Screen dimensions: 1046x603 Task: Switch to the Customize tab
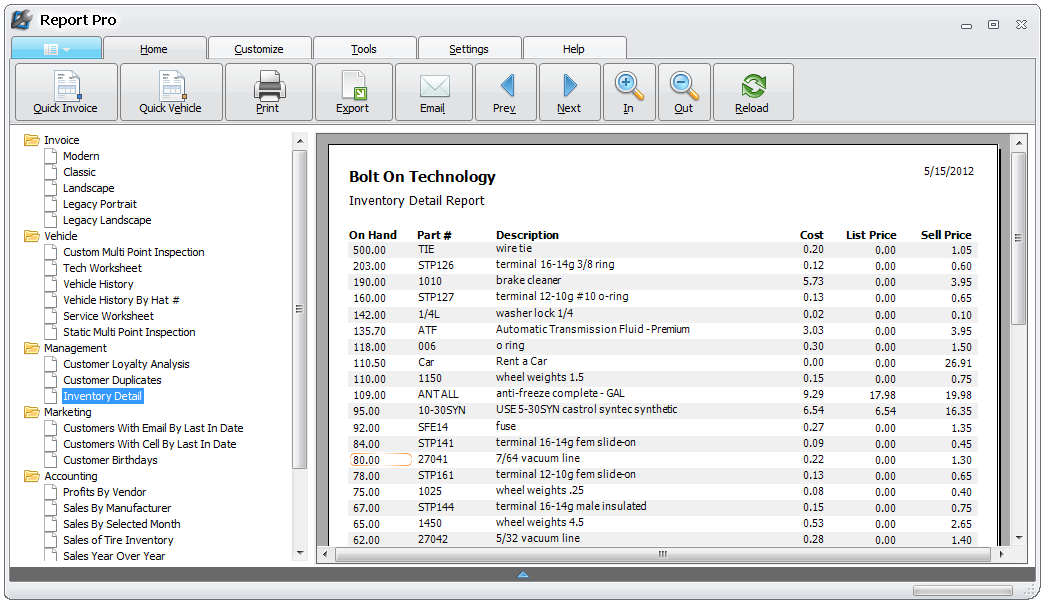click(x=259, y=49)
